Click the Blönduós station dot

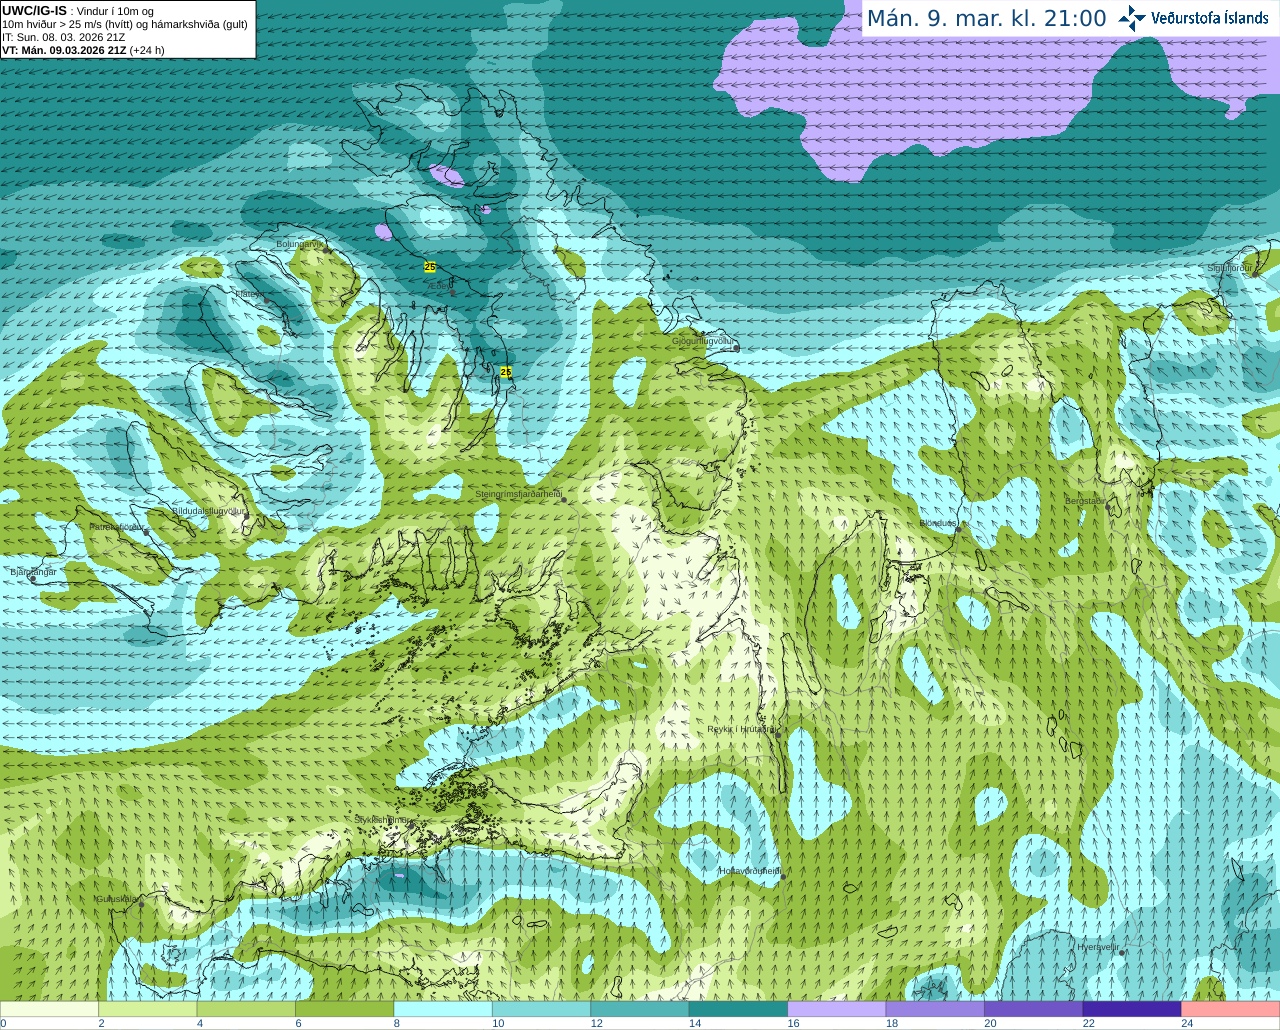(958, 530)
